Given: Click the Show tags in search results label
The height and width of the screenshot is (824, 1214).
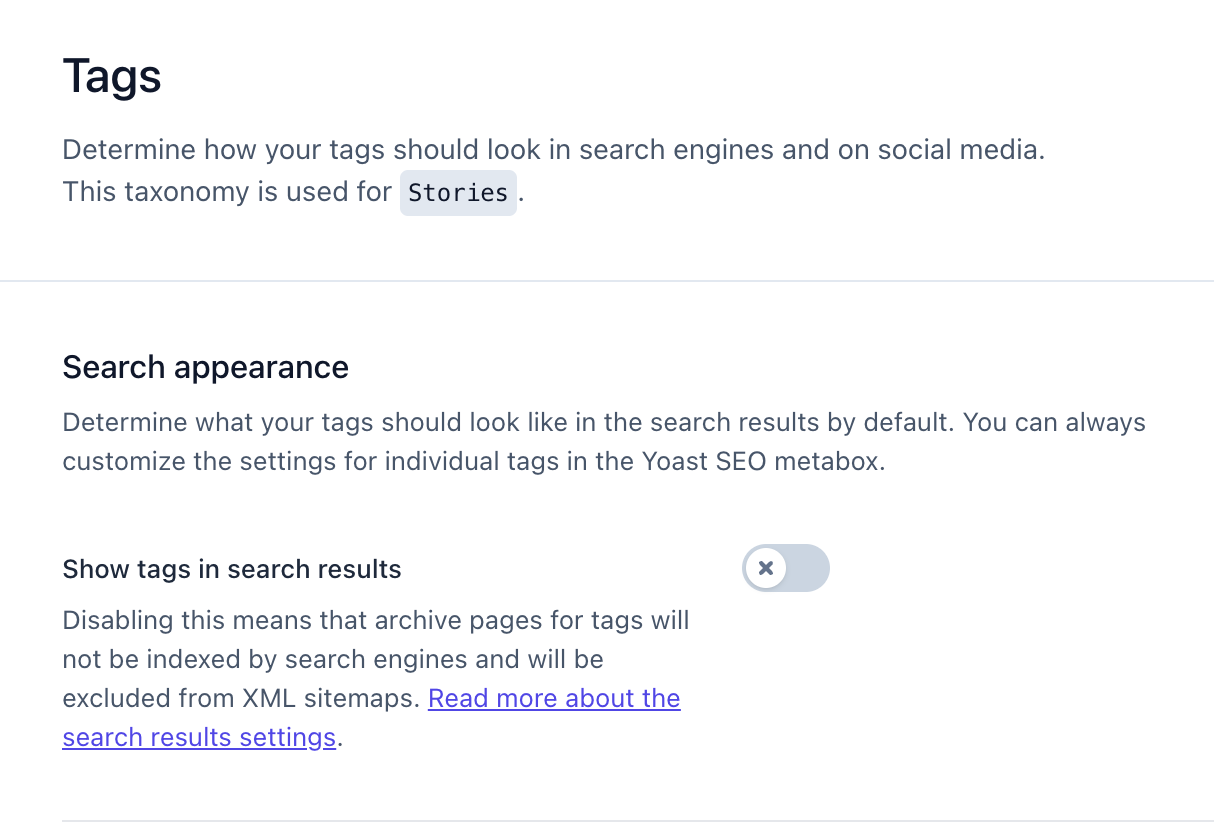Looking at the screenshot, I should coord(232,569).
